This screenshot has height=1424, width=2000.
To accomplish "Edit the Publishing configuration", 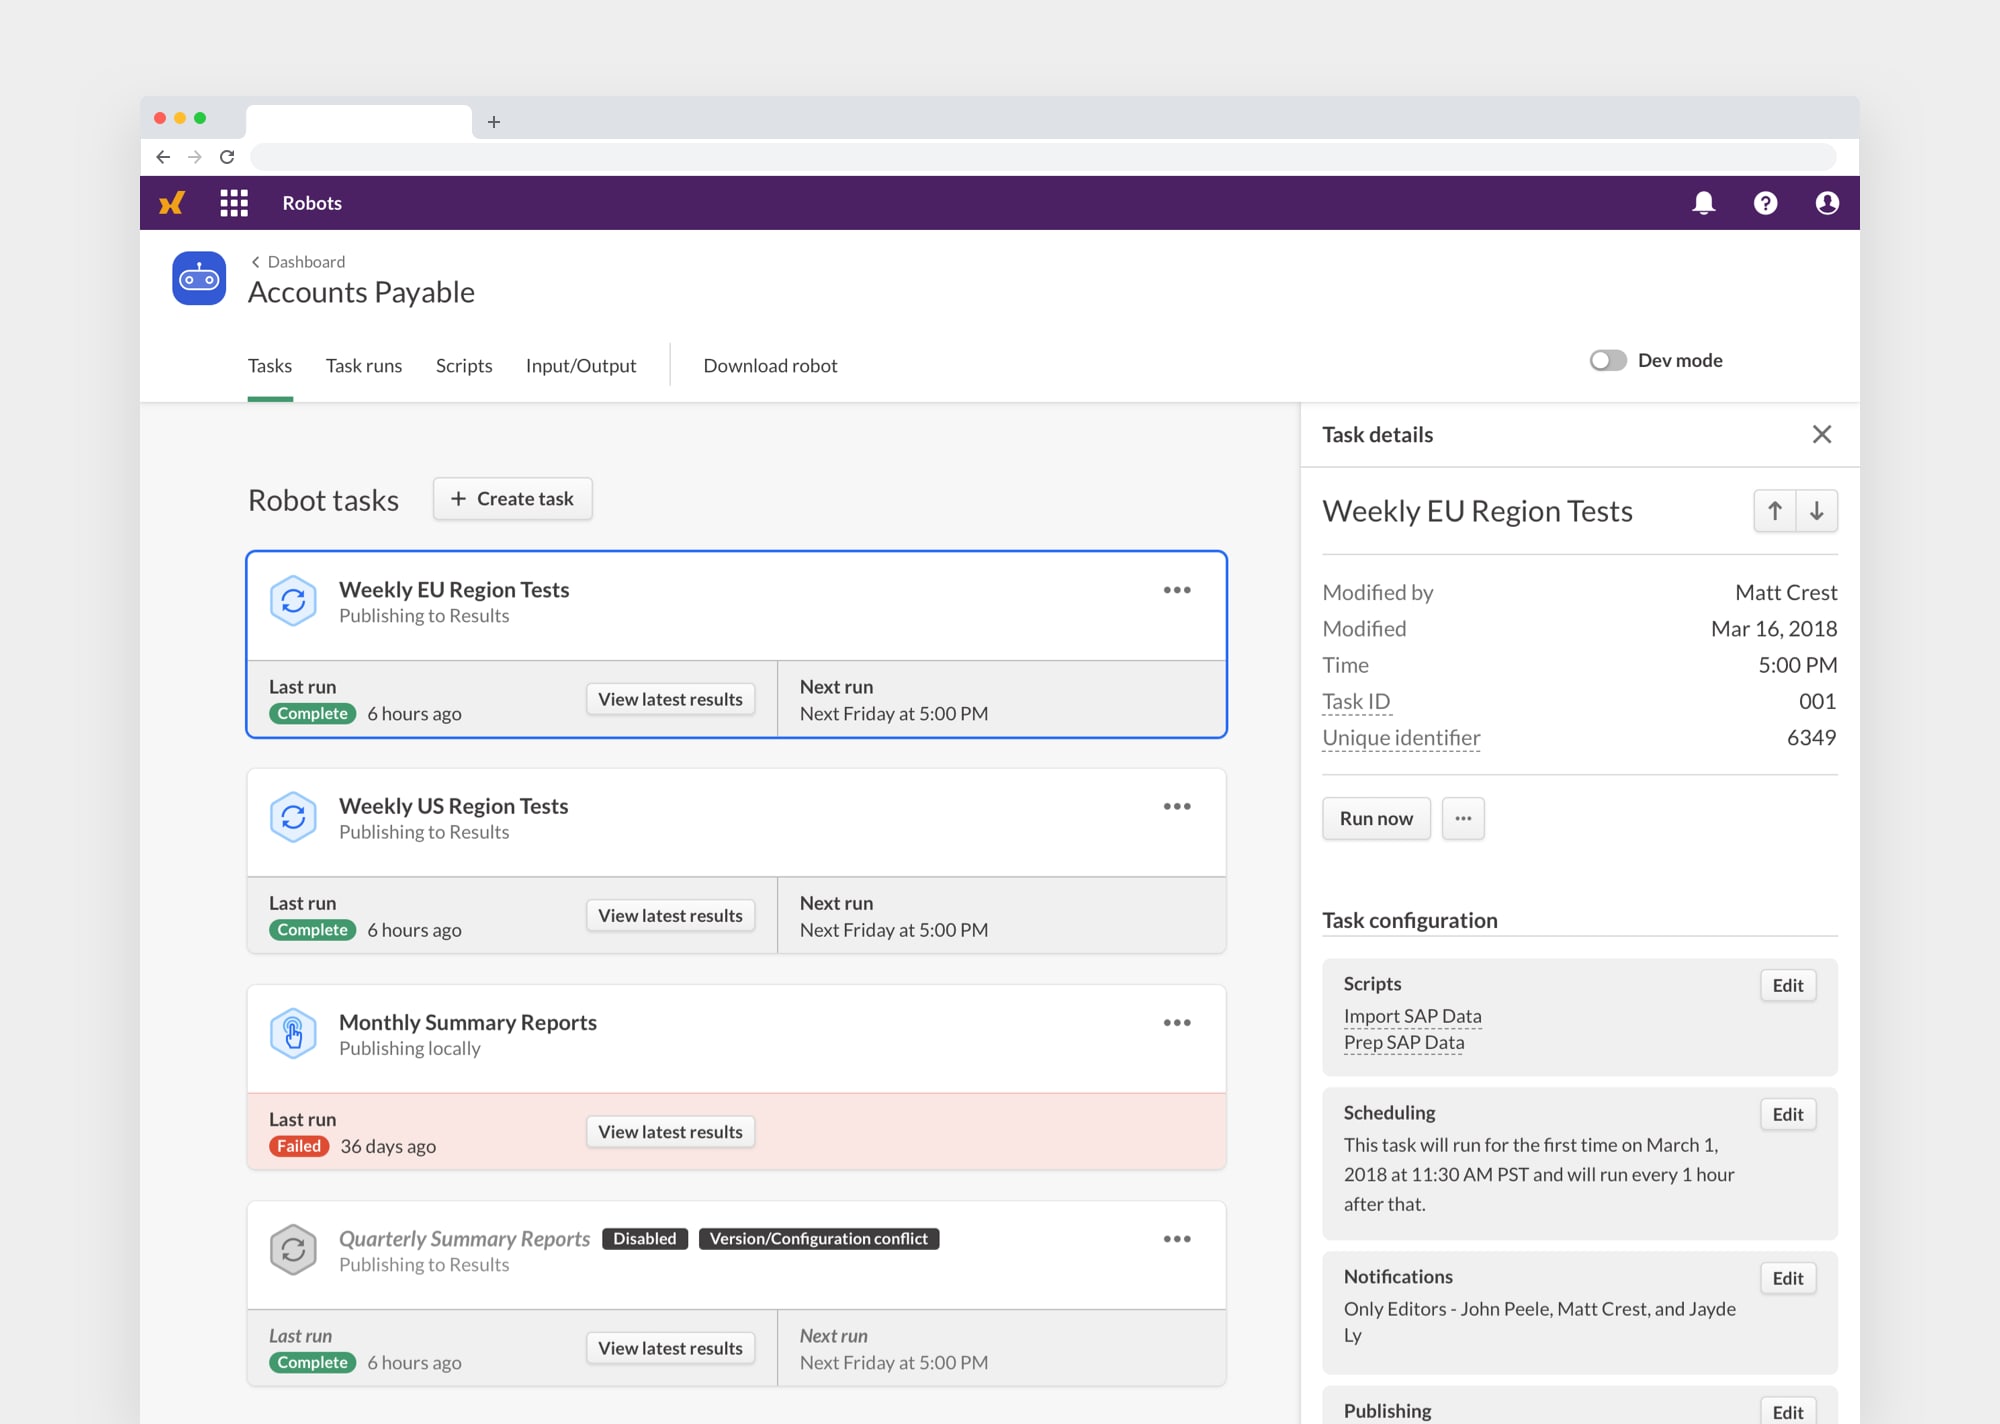I will 1788,1410.
